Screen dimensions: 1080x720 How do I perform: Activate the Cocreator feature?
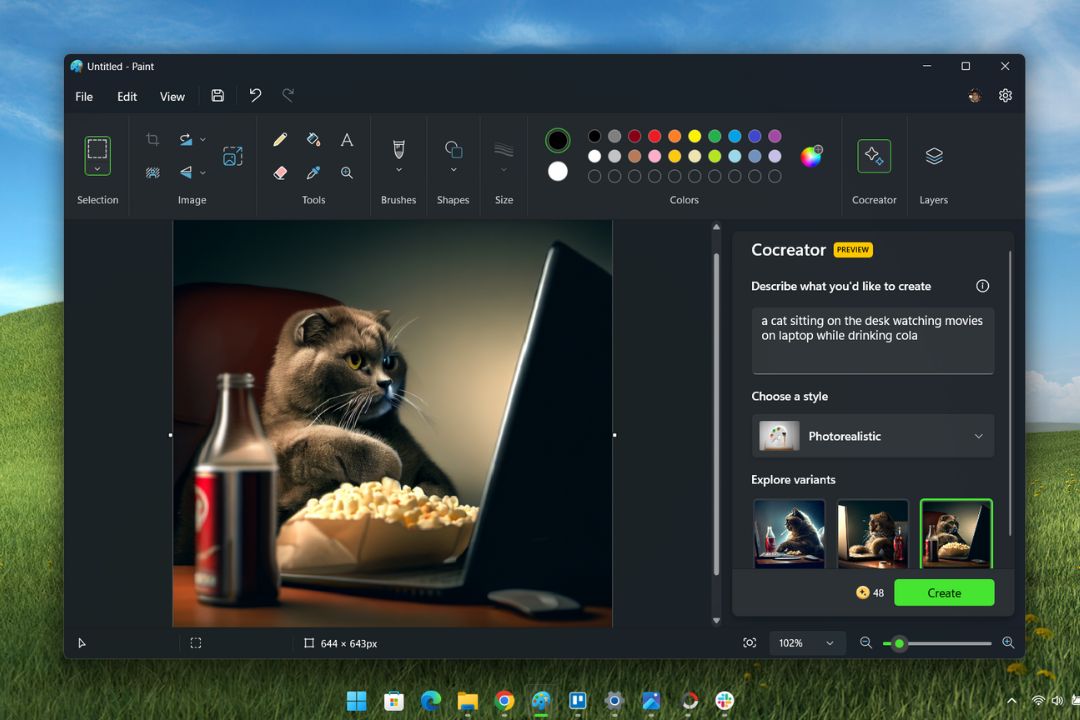pyautogui.click(x=873, y=158)
